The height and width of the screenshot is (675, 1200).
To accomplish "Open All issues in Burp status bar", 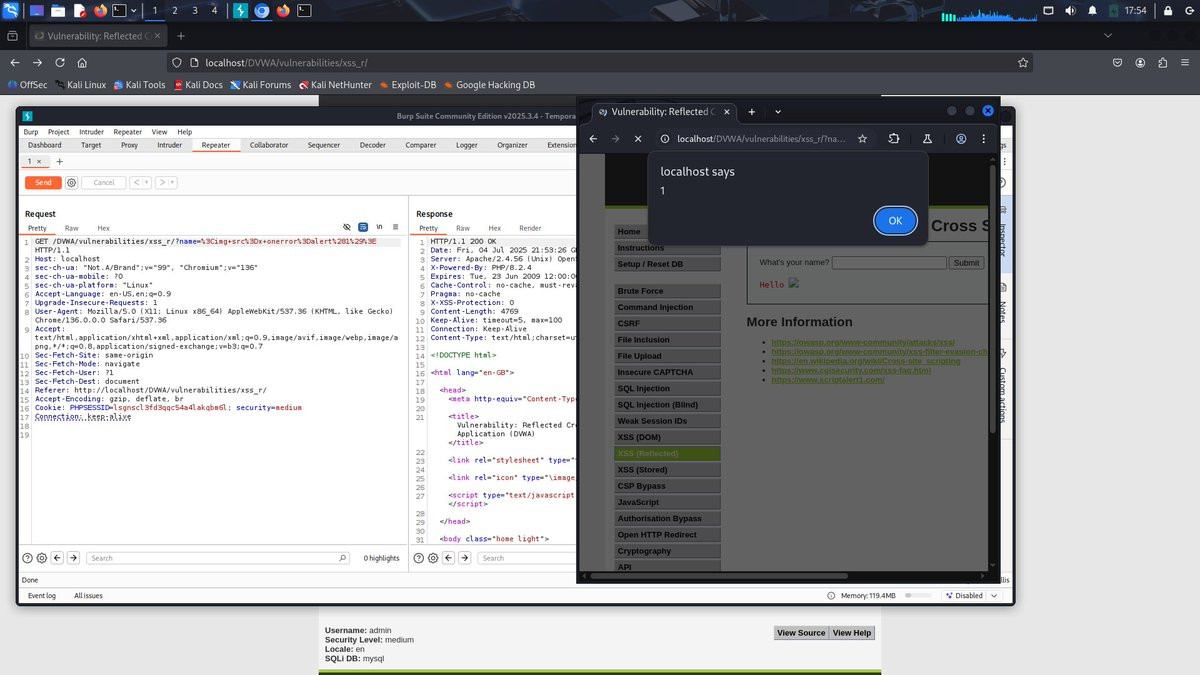I will tap(88, 596).
